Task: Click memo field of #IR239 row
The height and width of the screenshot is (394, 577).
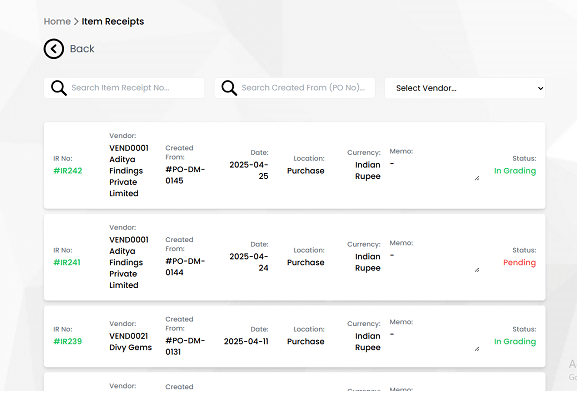Action: [x=435, y=340]
